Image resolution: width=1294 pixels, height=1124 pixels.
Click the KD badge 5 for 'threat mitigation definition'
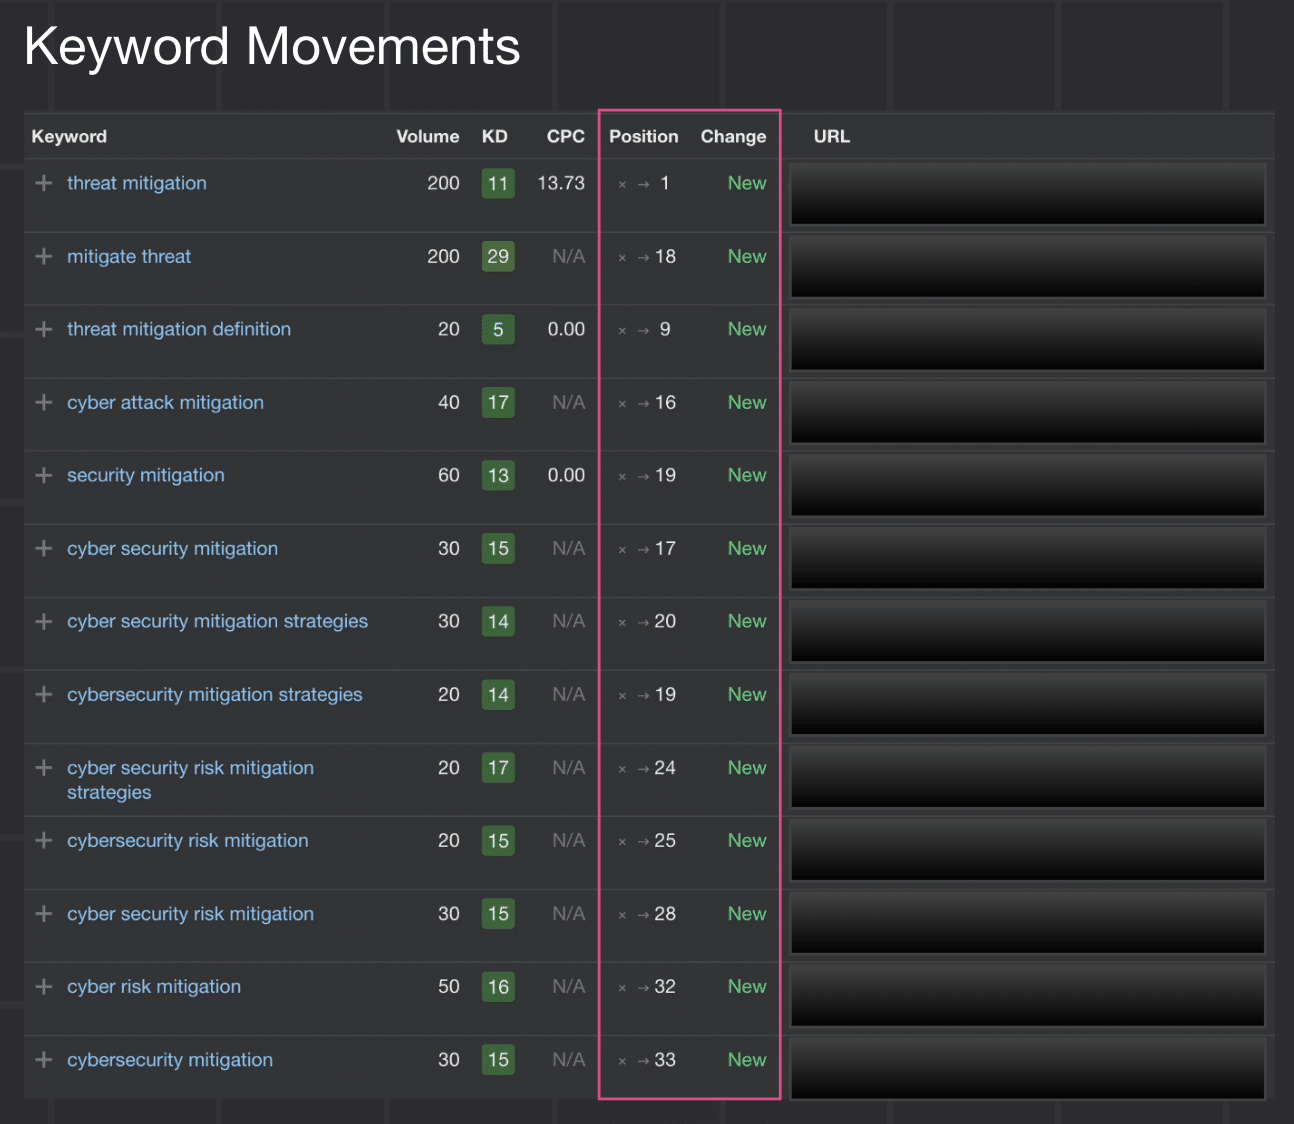point(498,329)
